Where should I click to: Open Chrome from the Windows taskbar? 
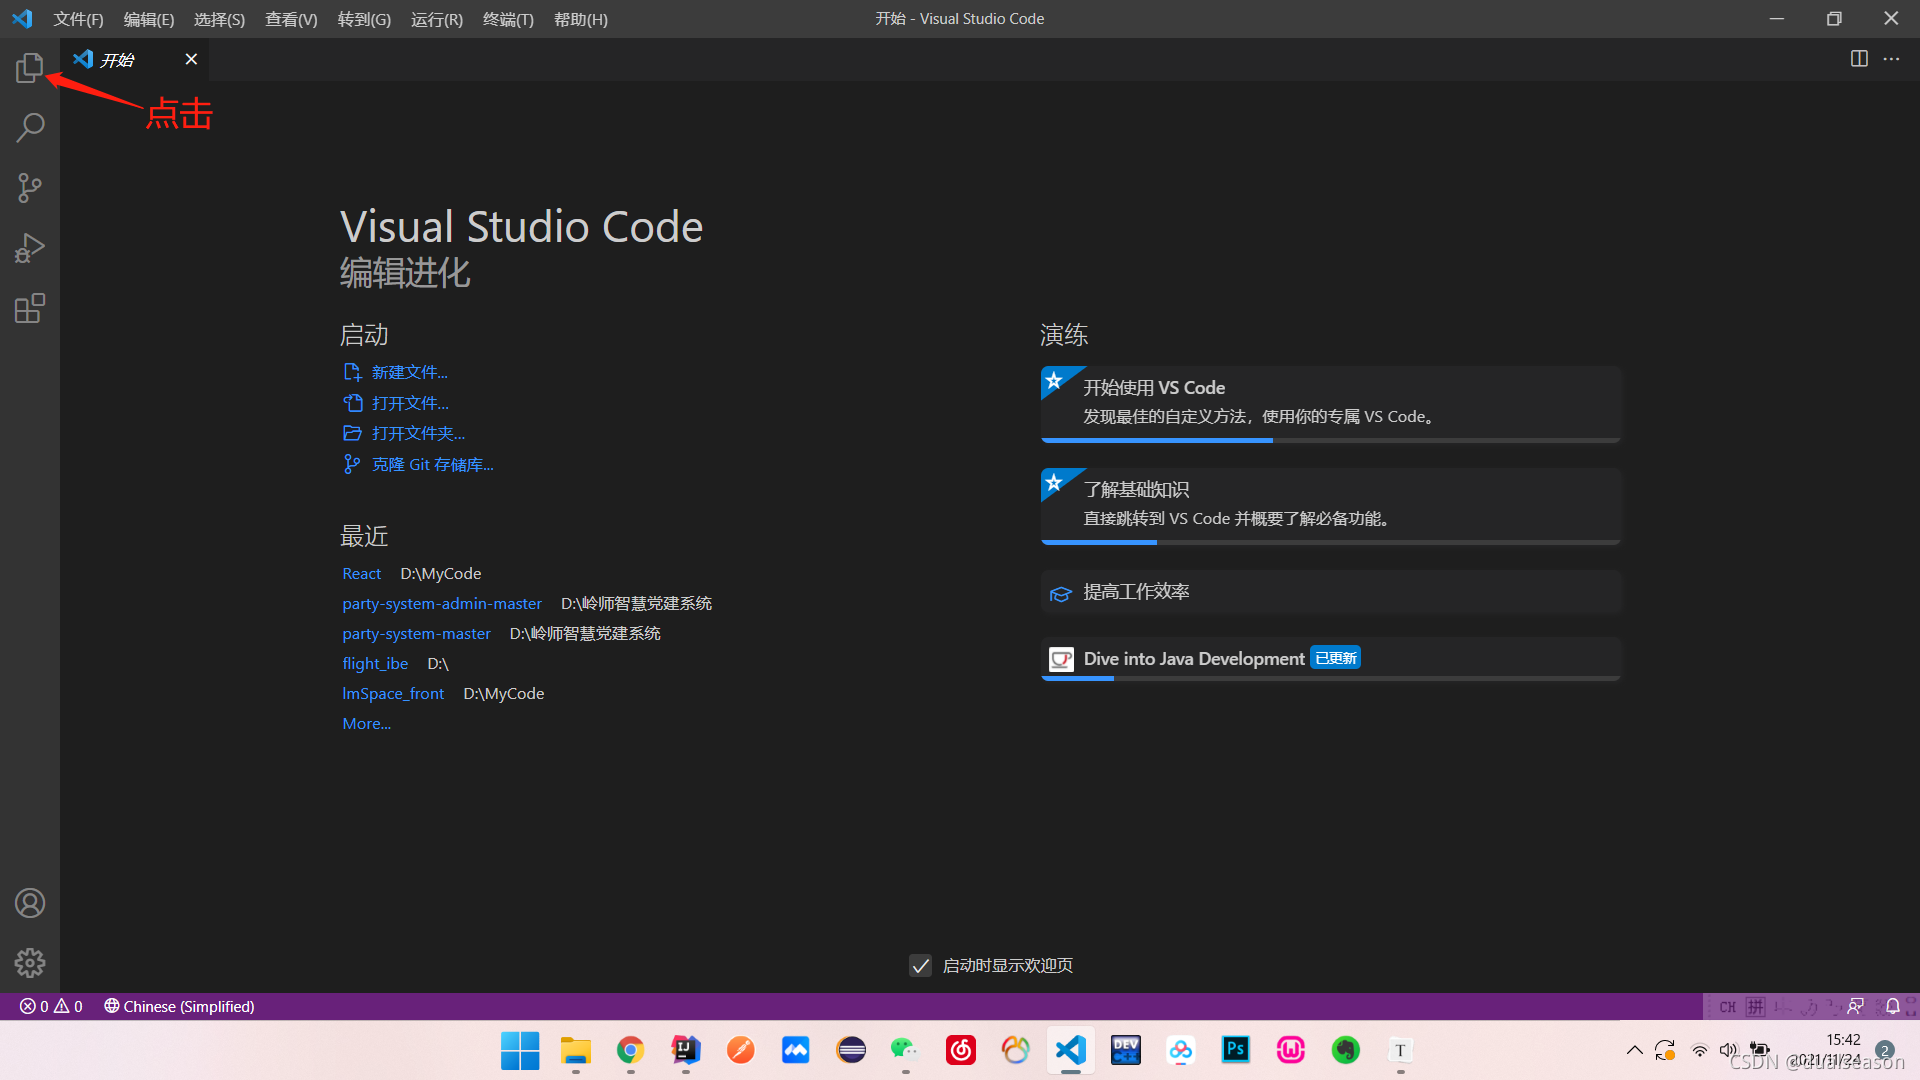coord(630,1050)
